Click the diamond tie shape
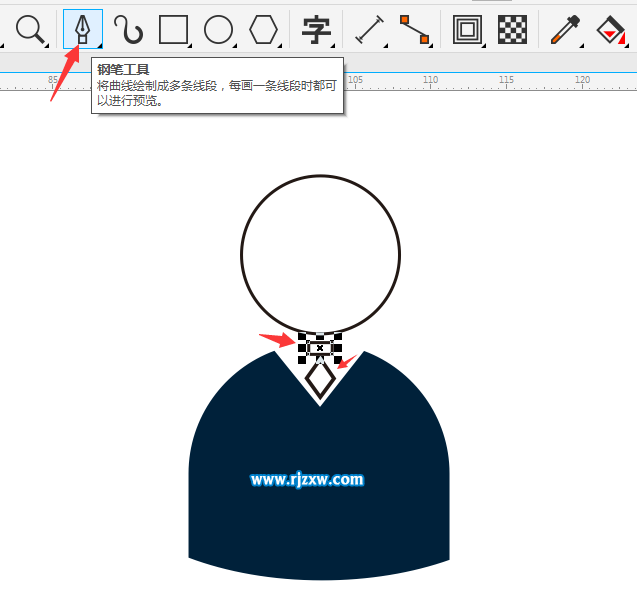 [x=320, y=379]
